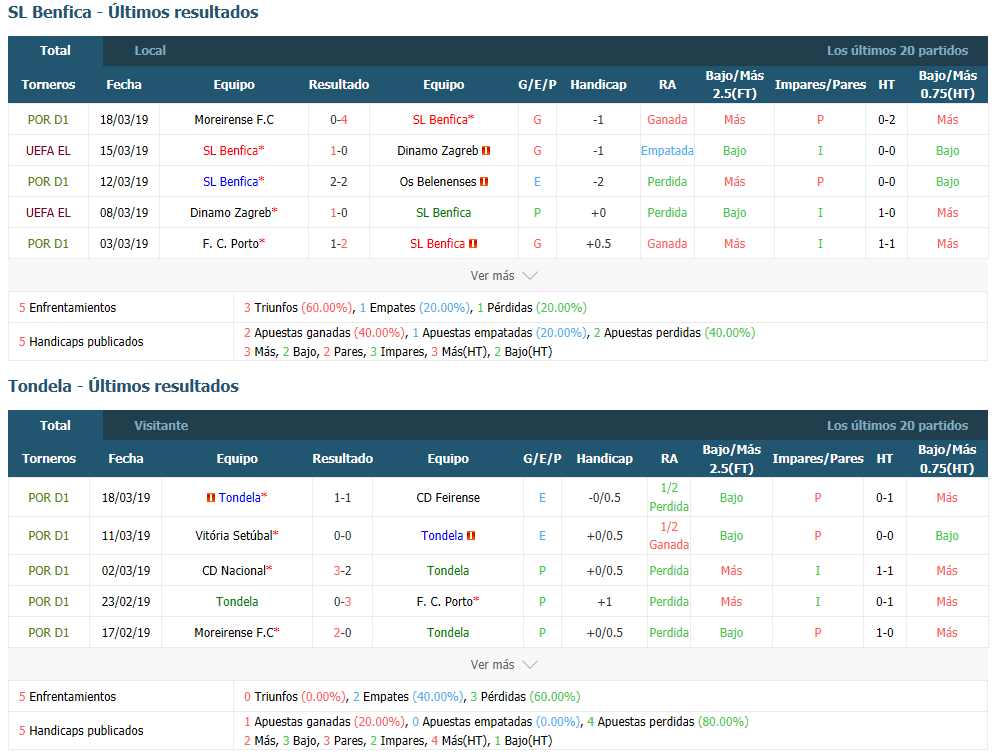
Task: Click the G/E/P column header in Benfica table
Action: point(537,84)
